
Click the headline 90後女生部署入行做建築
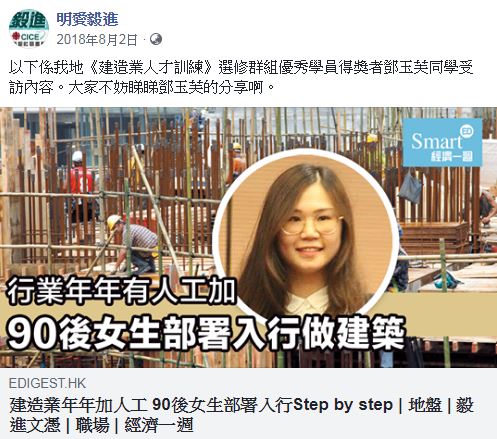pyautogui.click(x=206, y=334)
